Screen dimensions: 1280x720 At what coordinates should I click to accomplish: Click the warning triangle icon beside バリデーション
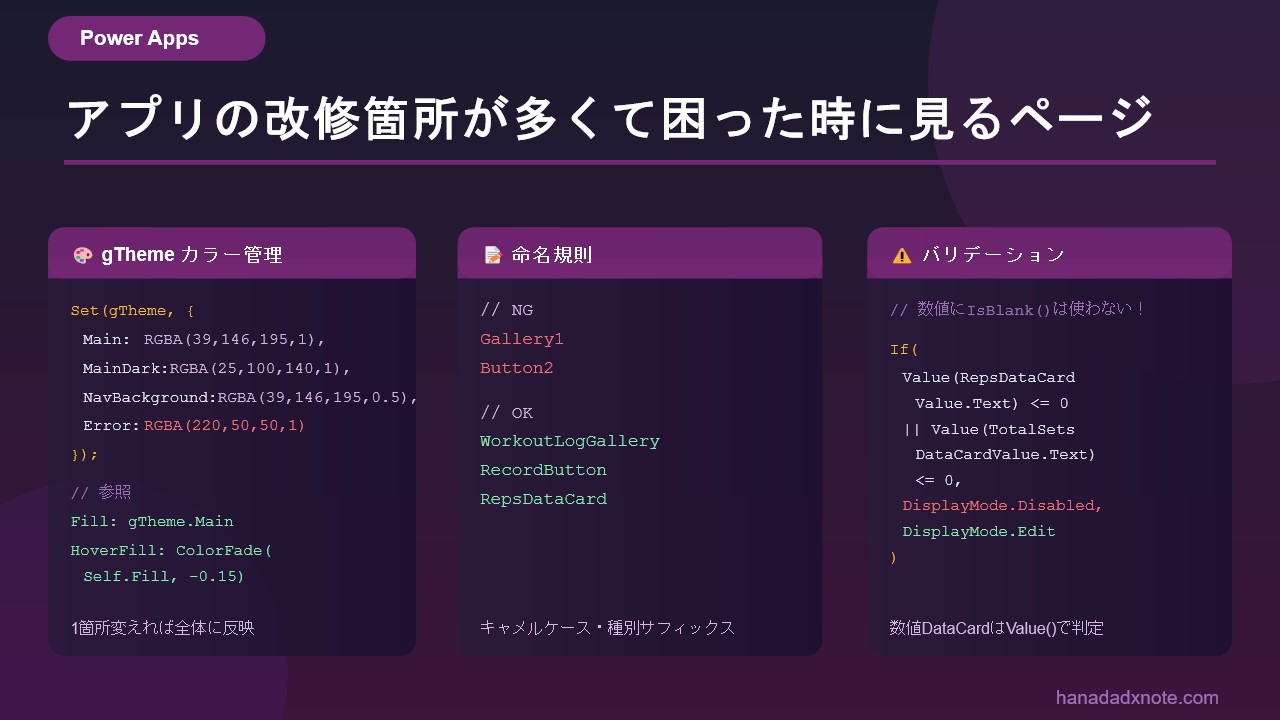[x=902, y=255]
